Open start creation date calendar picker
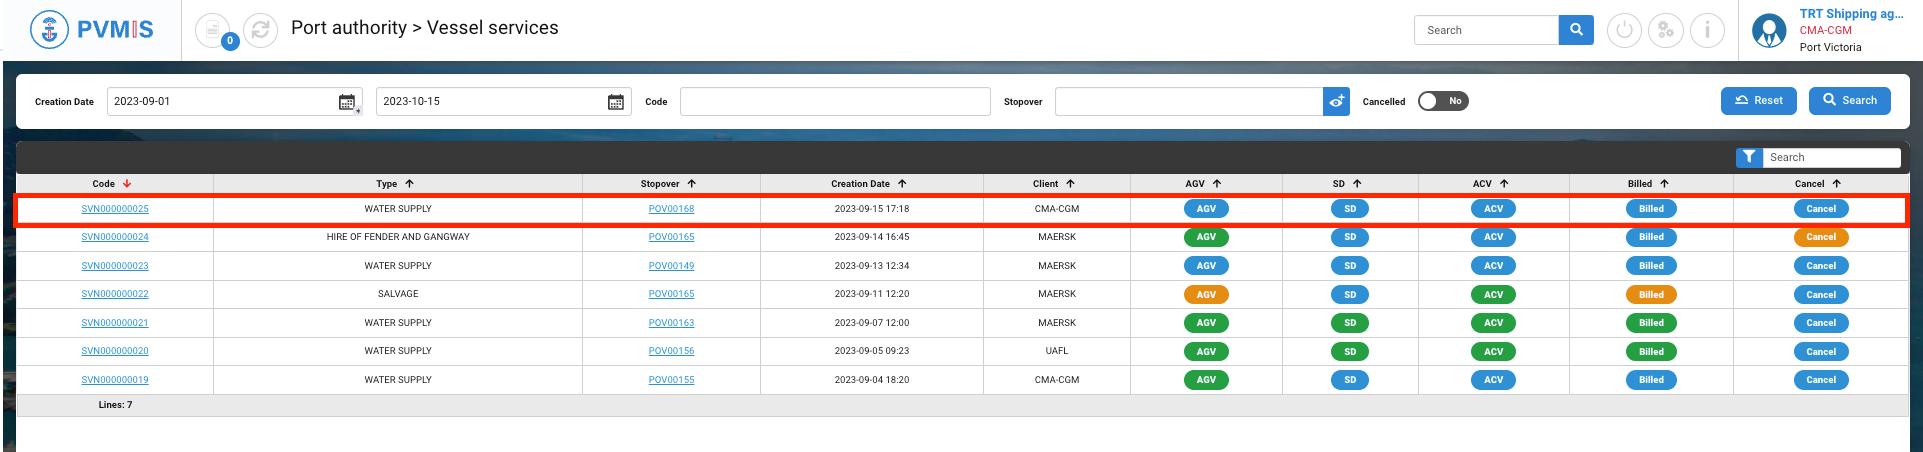The image size is (1923, 452). coord(347,102)
